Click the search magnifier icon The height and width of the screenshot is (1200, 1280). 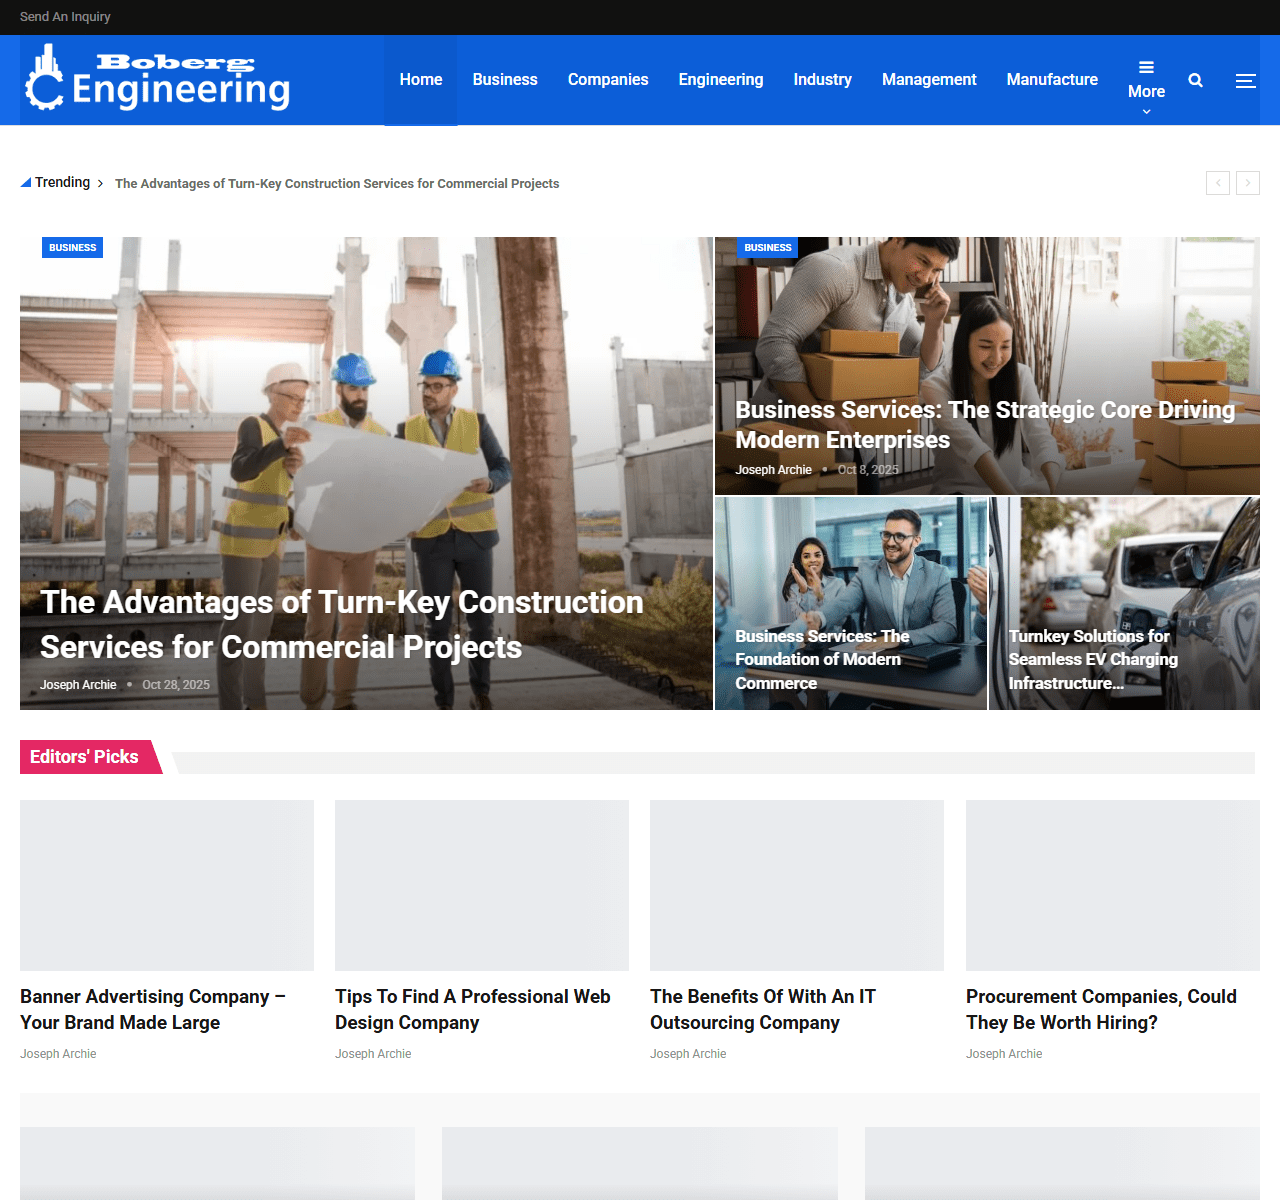pos(1195,80)
